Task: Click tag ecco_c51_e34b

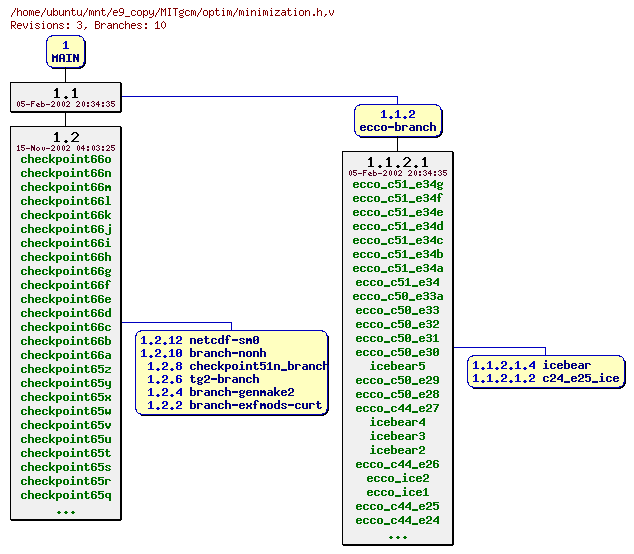Action: pos(398,254)
